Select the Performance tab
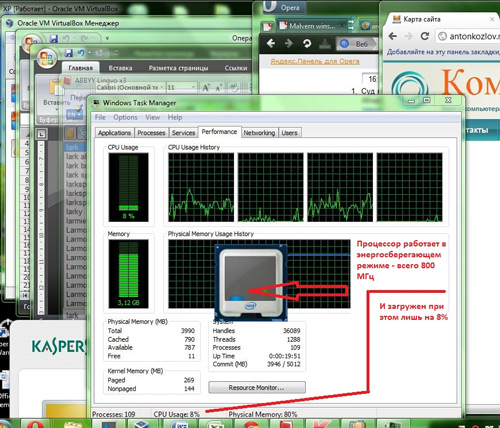 (x=219, y=132)
